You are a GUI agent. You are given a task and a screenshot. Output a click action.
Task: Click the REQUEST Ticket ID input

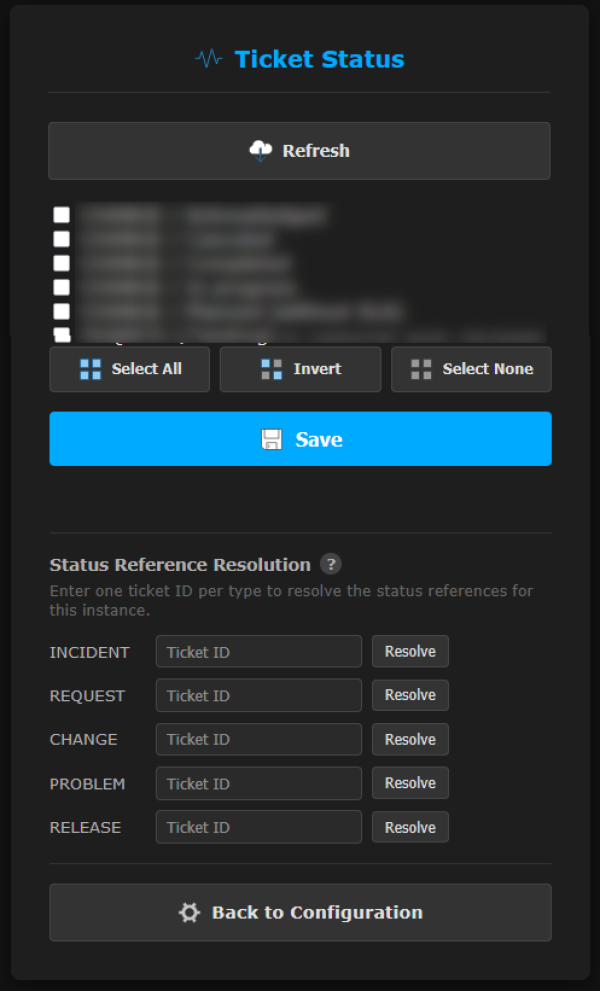258,695
